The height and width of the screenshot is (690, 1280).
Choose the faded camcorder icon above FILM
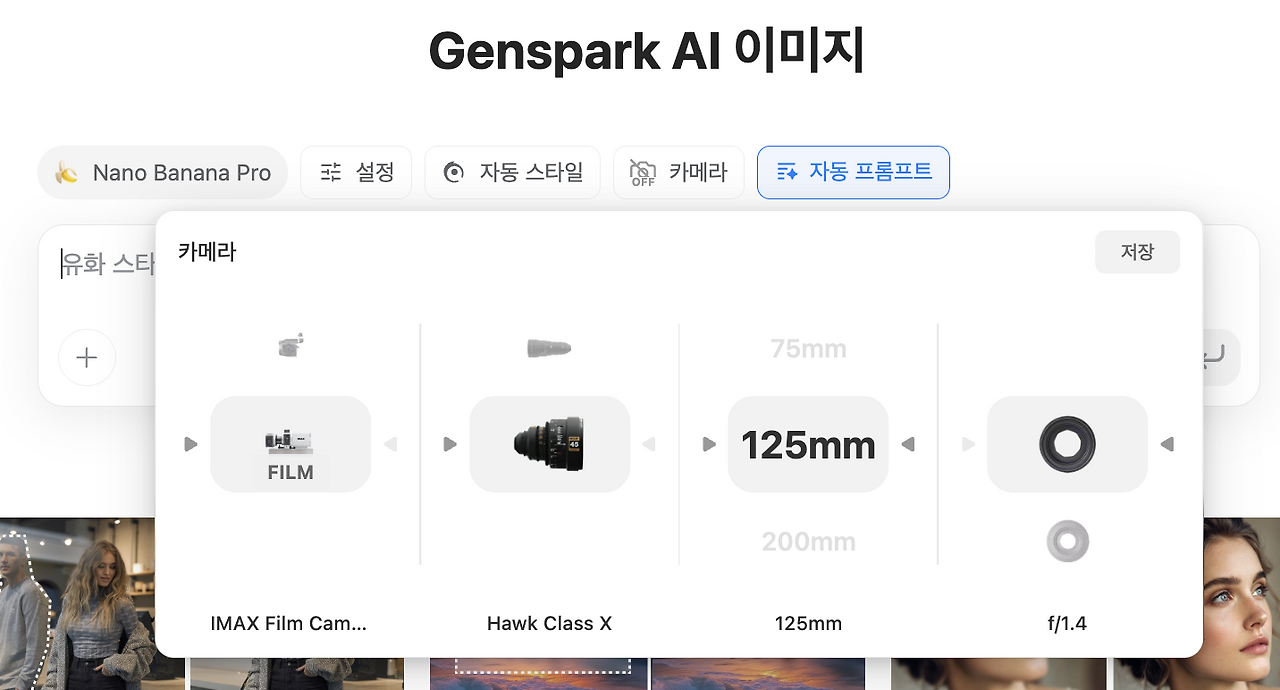coord(290,346)
